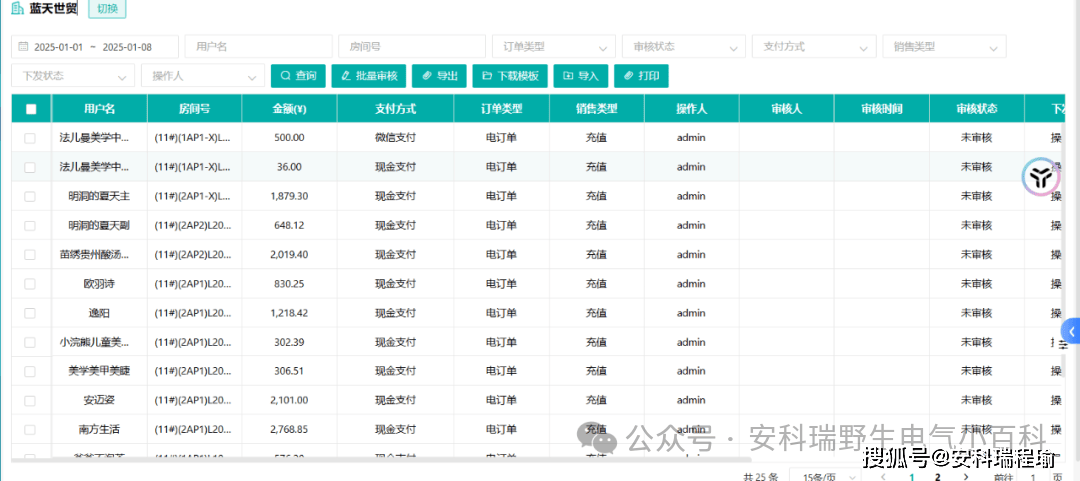Check the row for 小浣熊儿童美
The image size is (1080, 481).
[30, 342]
